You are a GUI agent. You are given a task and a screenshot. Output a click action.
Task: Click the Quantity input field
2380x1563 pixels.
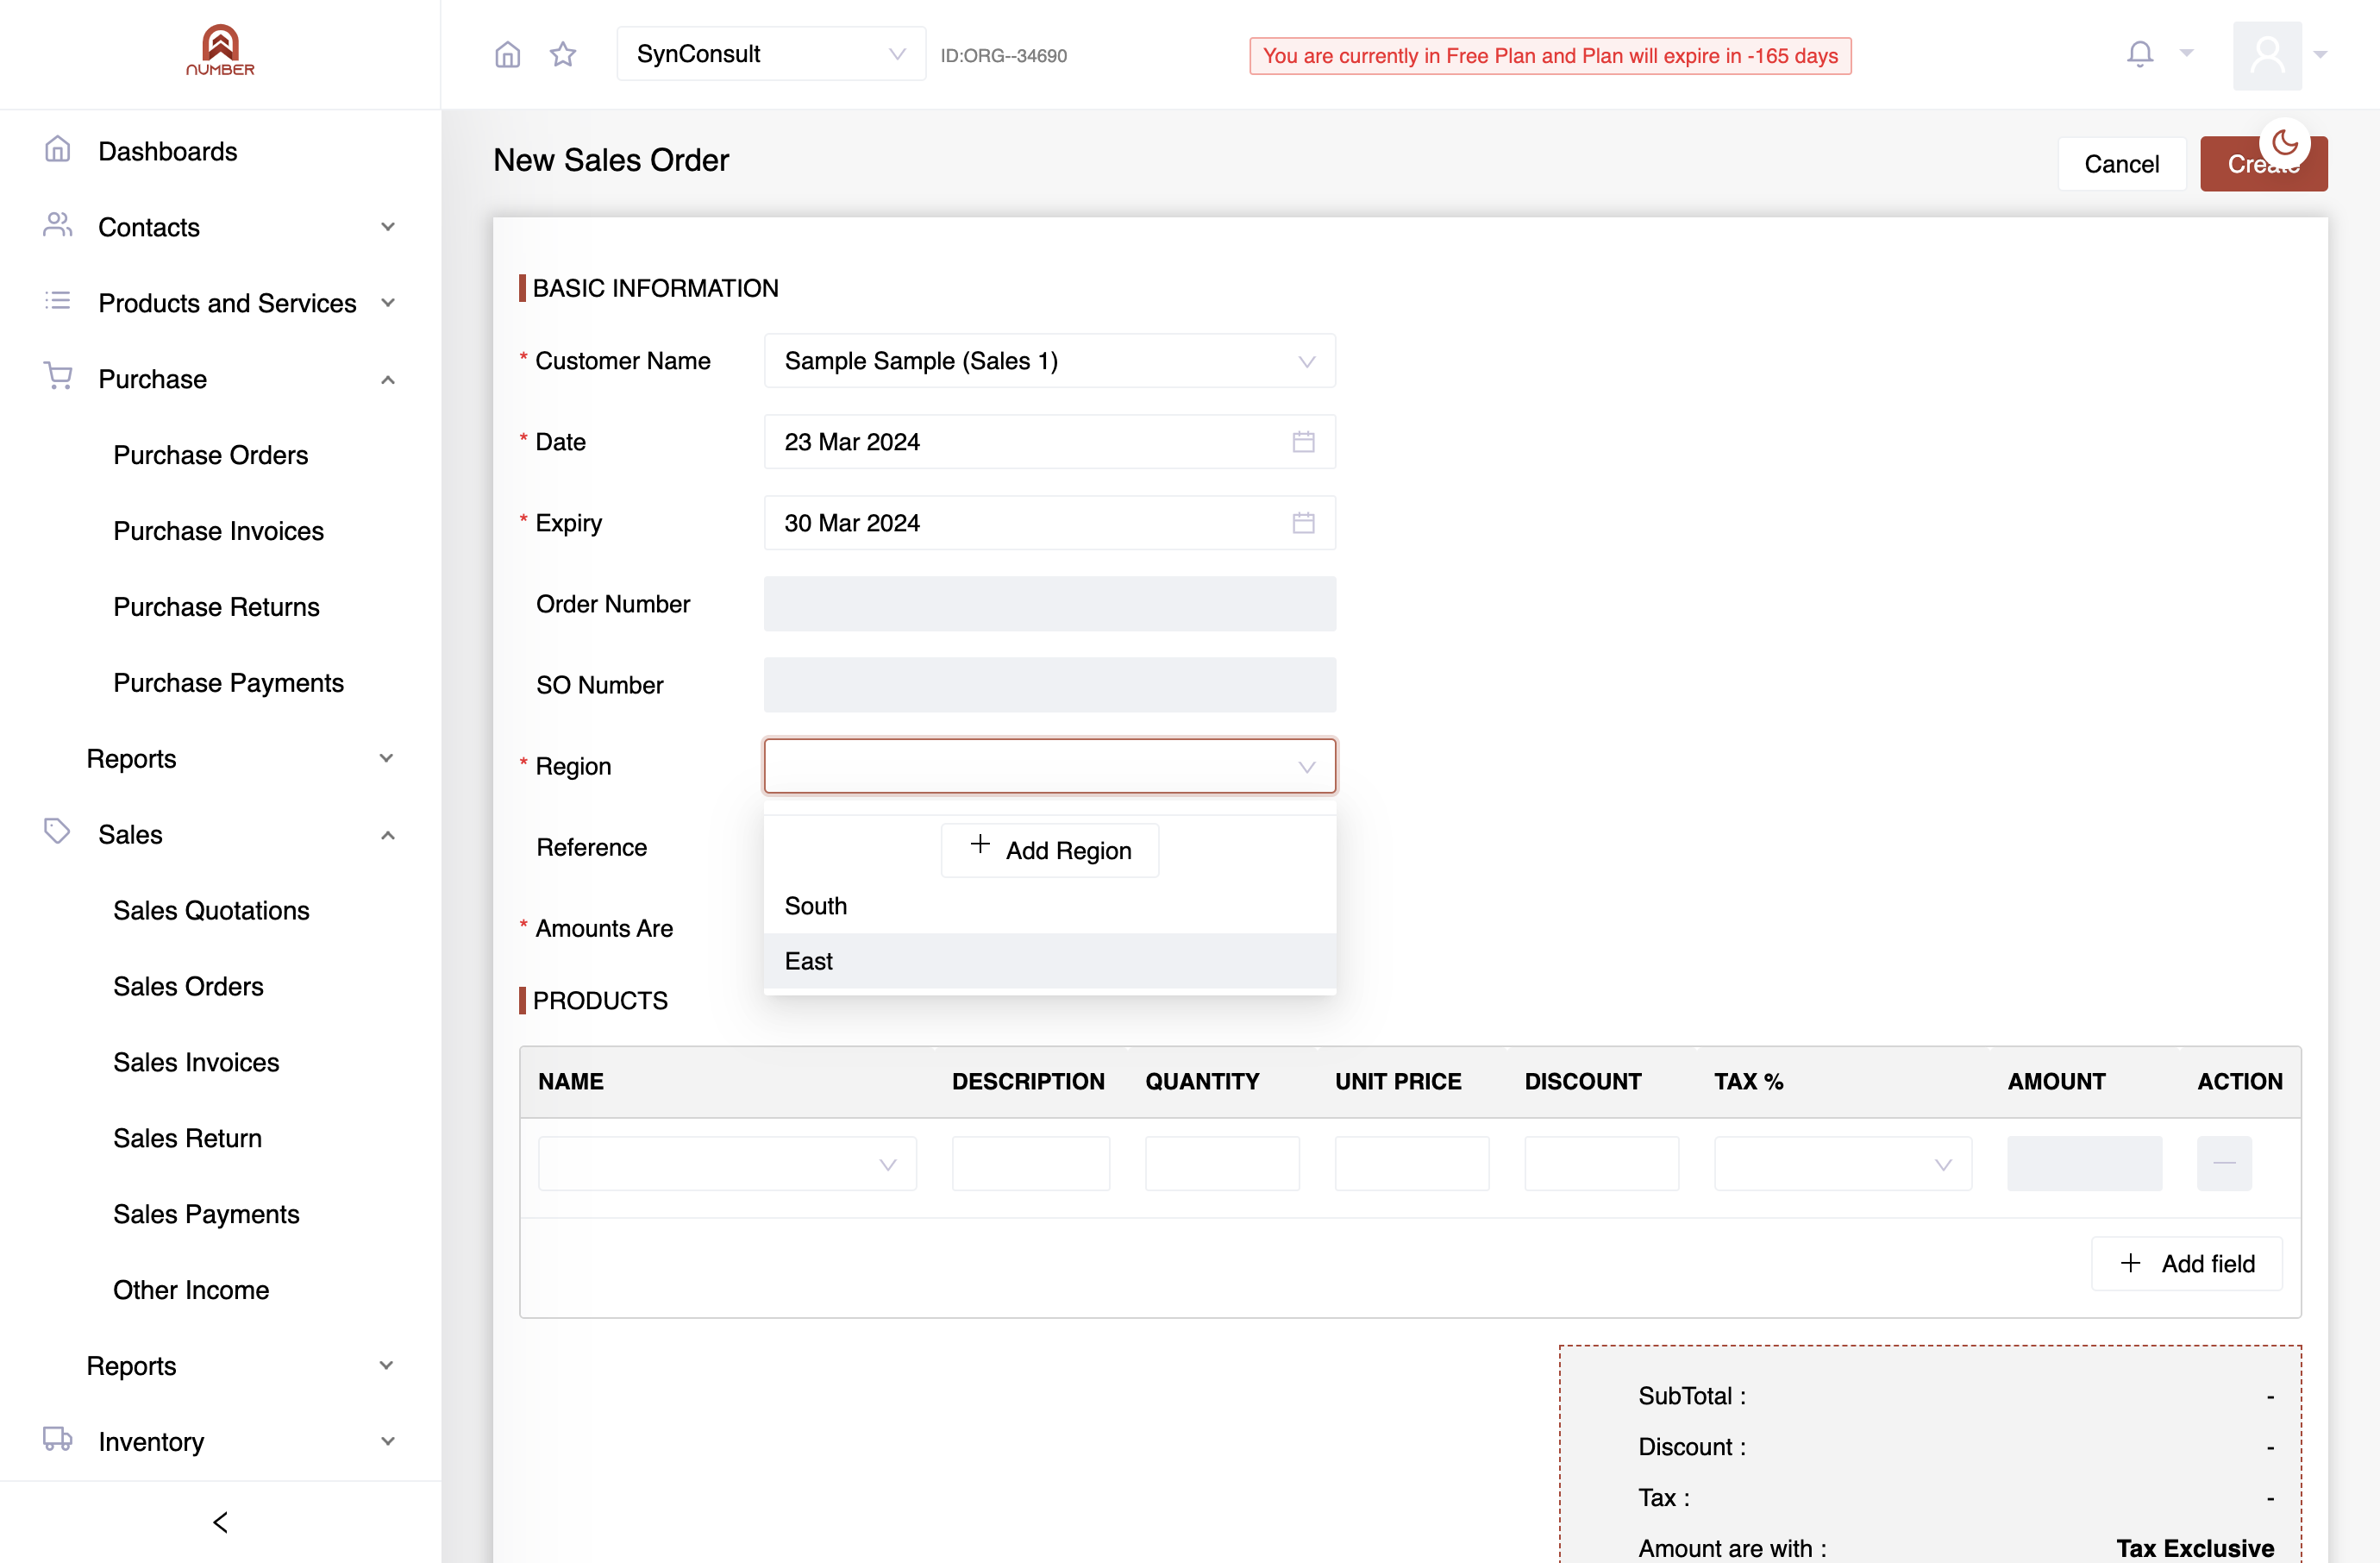[x=1222, y=1163]
